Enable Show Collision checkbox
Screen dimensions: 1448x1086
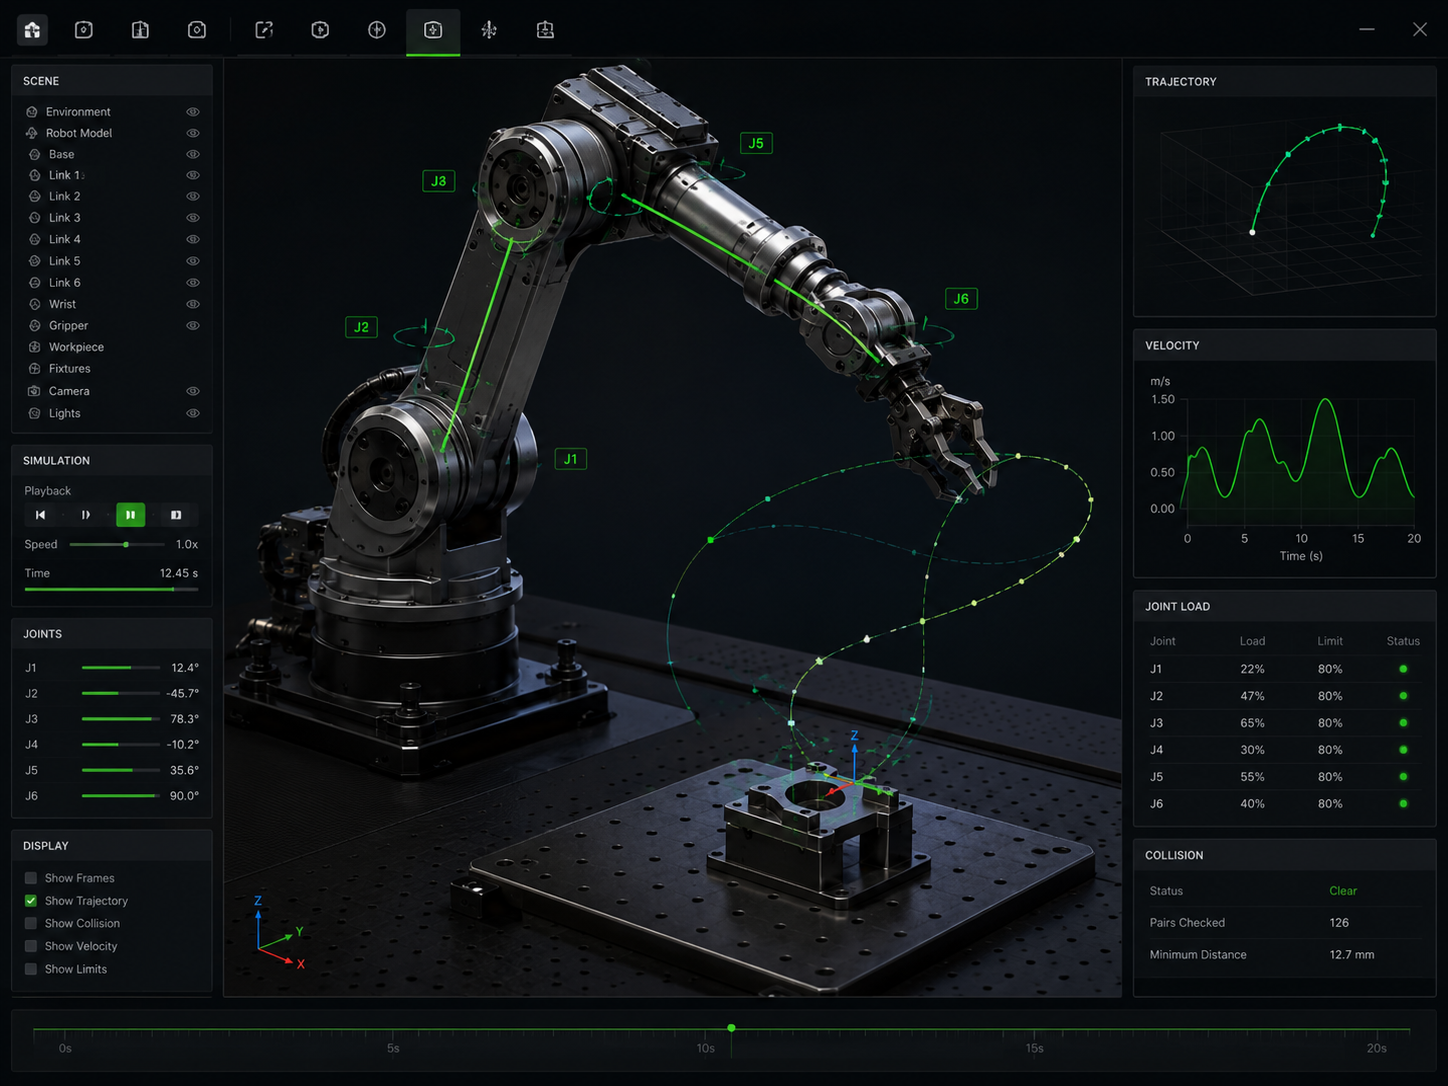(31, 924)
